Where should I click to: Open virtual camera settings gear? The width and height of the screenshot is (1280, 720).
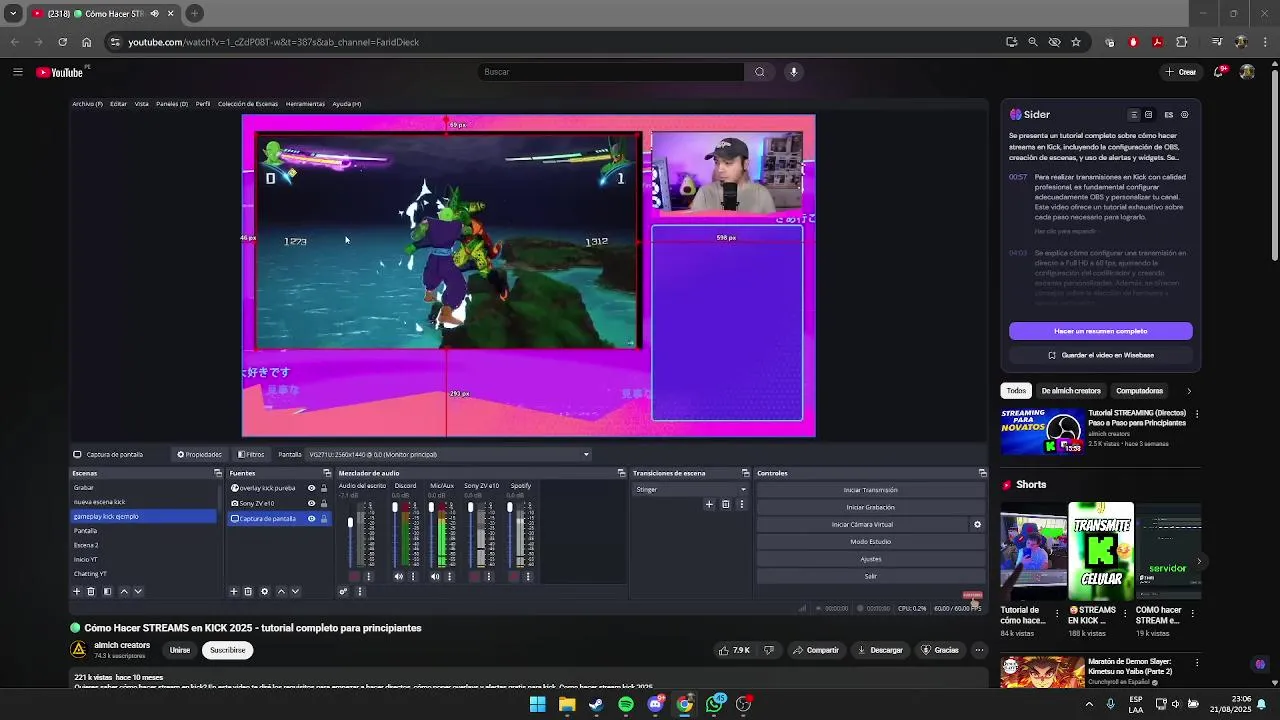click(x=977, y=524)
